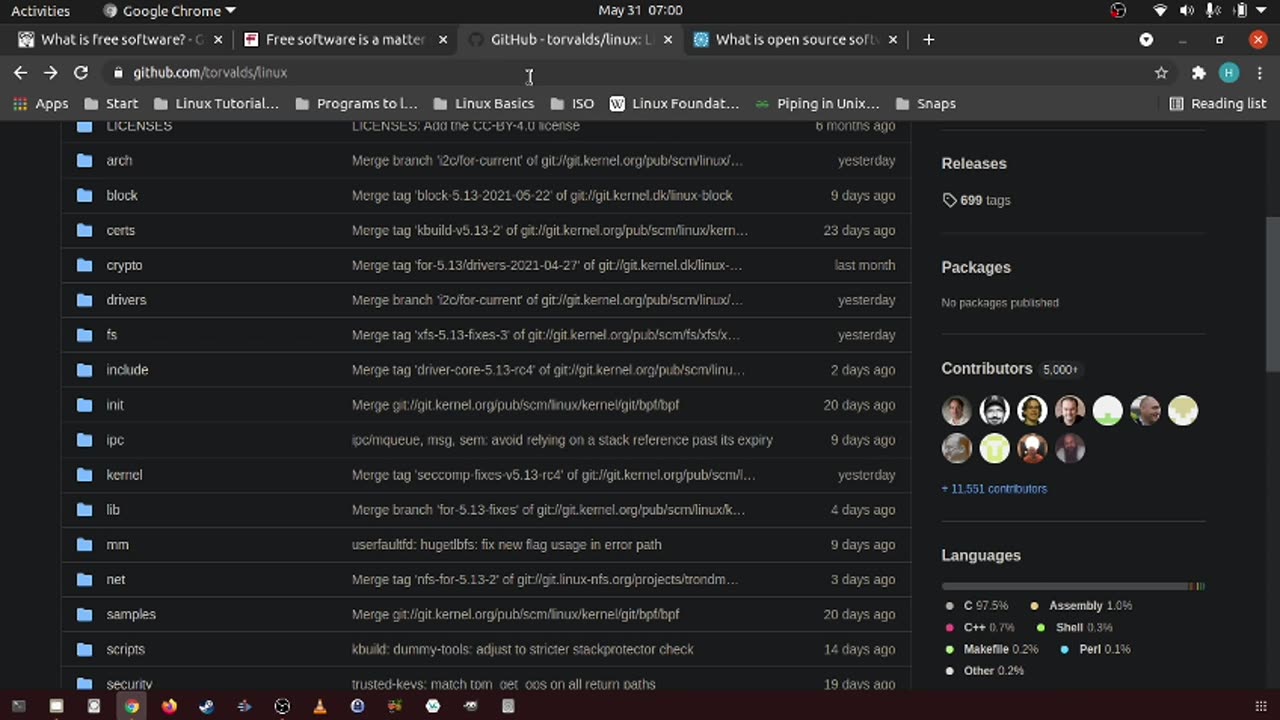Open the ISO bookmark folder

[x=572, y=103]
